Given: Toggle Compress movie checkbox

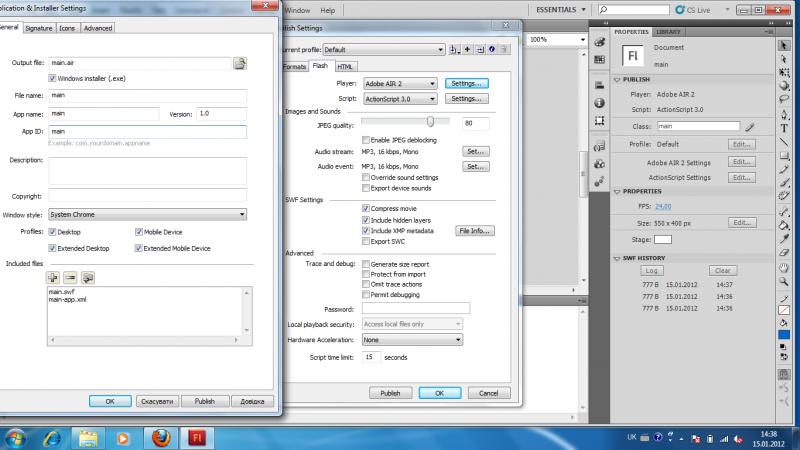Looking at the screenshot, I should [366, 209].
